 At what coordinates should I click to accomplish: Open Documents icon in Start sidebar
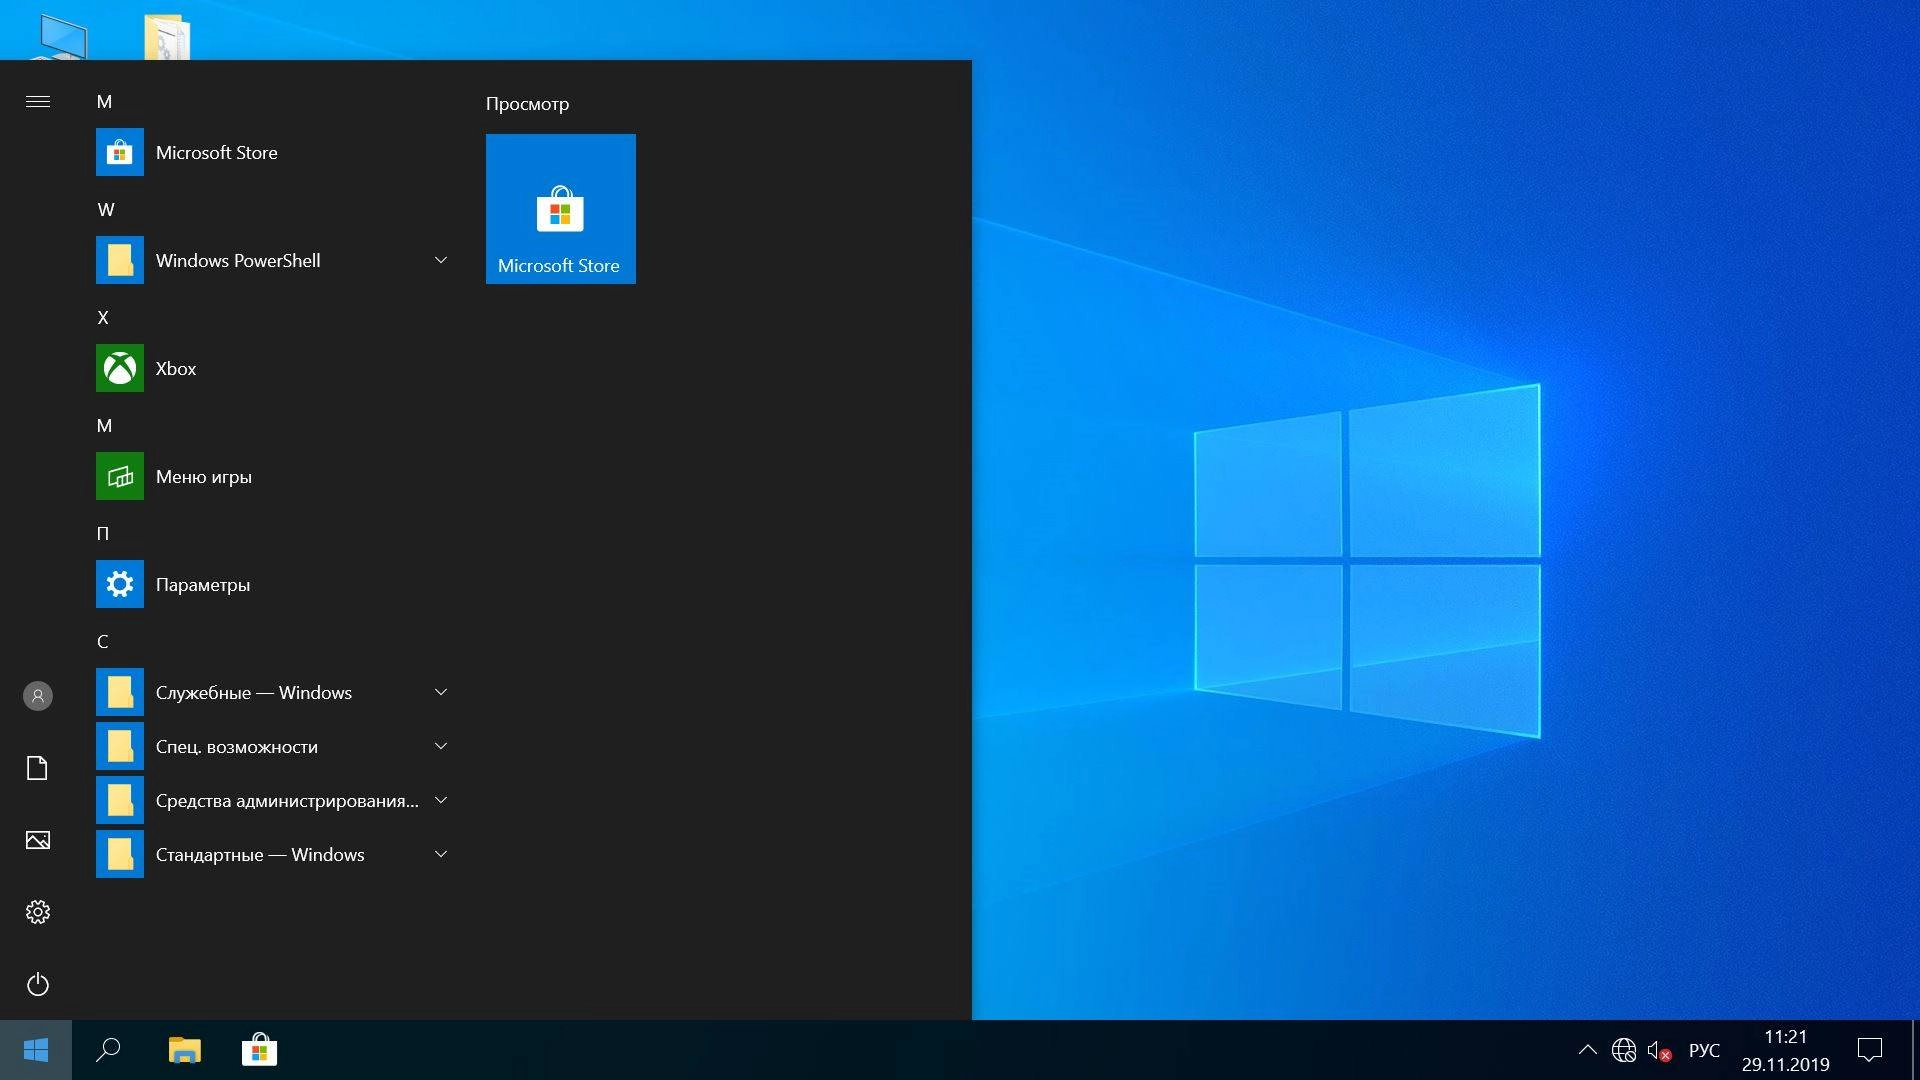pos(38,768)
